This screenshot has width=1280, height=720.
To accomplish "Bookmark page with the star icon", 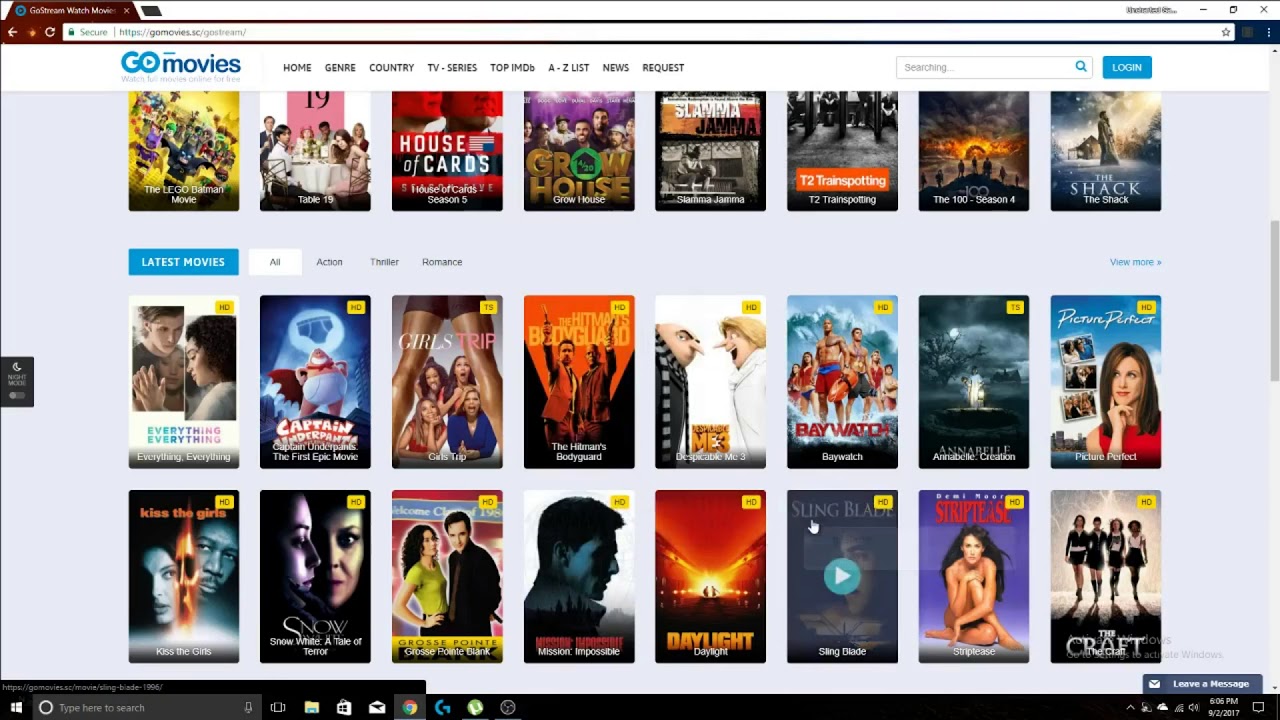I will (1226, 32).
